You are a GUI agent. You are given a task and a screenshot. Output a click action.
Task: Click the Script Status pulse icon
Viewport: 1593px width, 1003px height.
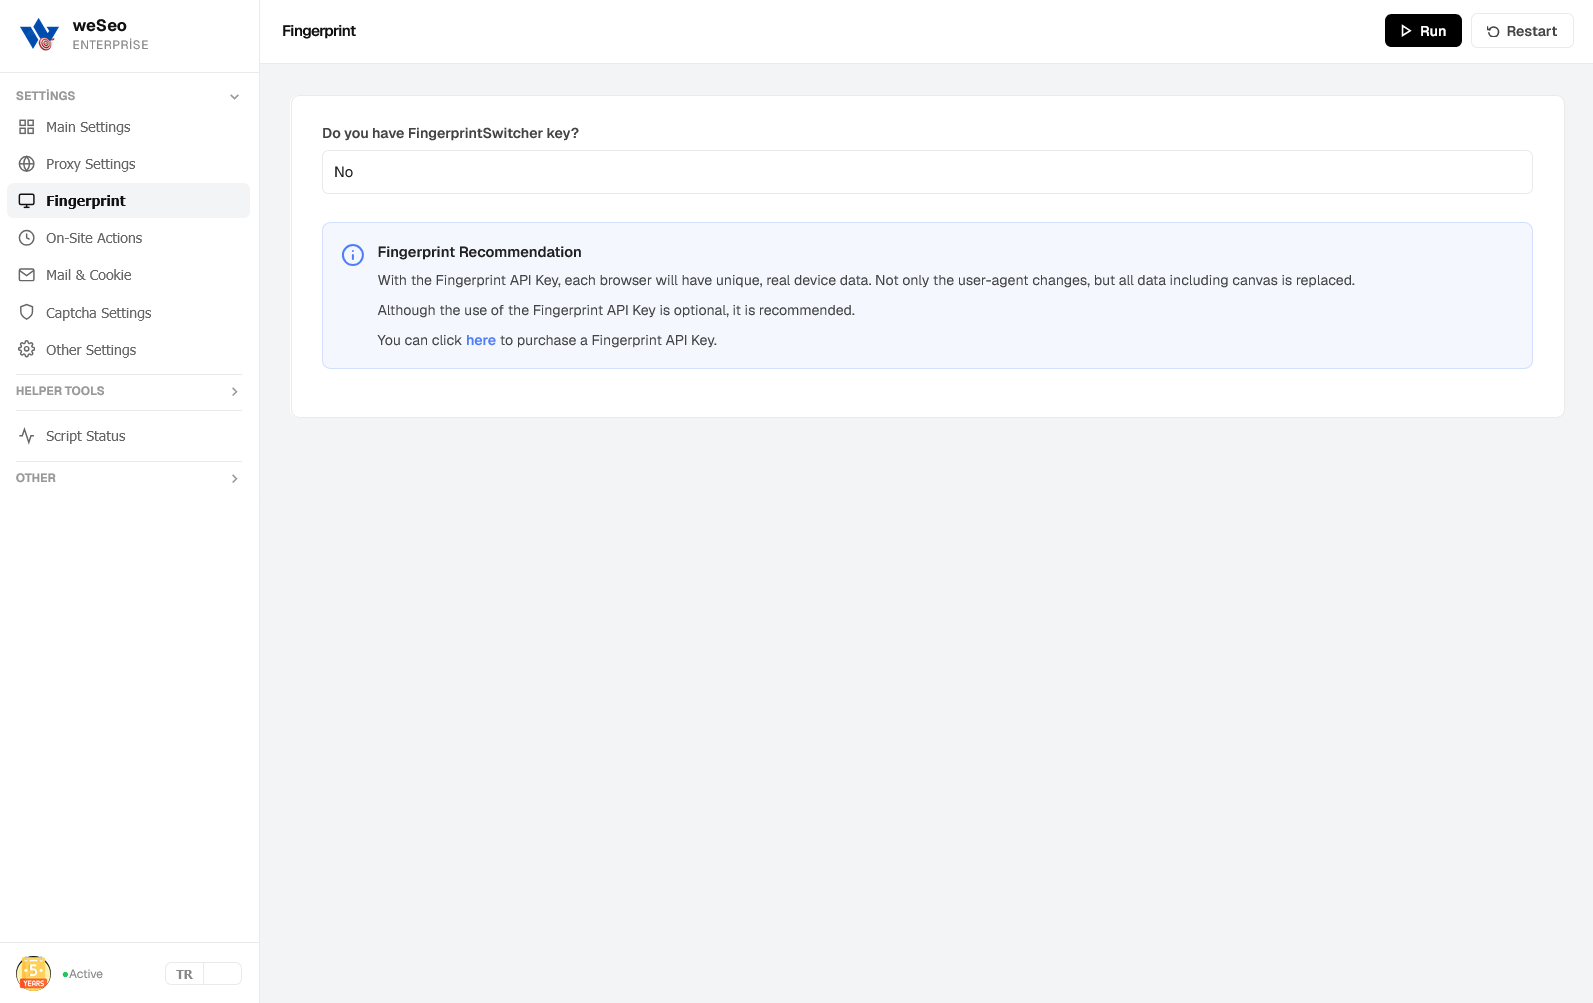click(27, 436)
